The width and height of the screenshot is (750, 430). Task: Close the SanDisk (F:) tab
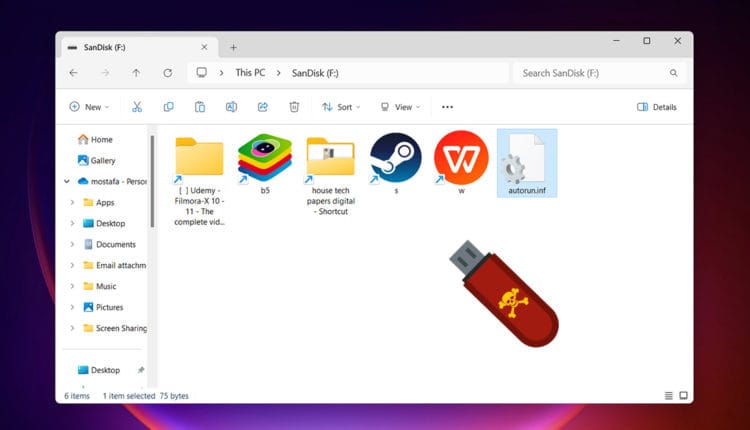[204, 47]
